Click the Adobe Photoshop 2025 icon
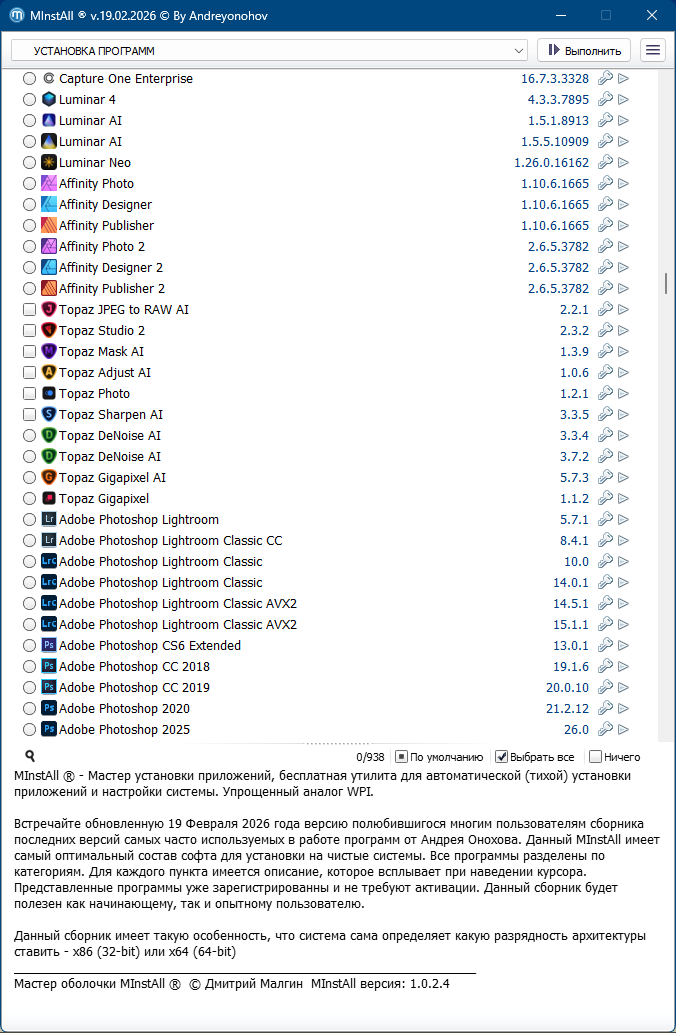Screen dimensions: 676x1033 coord(49,729)
